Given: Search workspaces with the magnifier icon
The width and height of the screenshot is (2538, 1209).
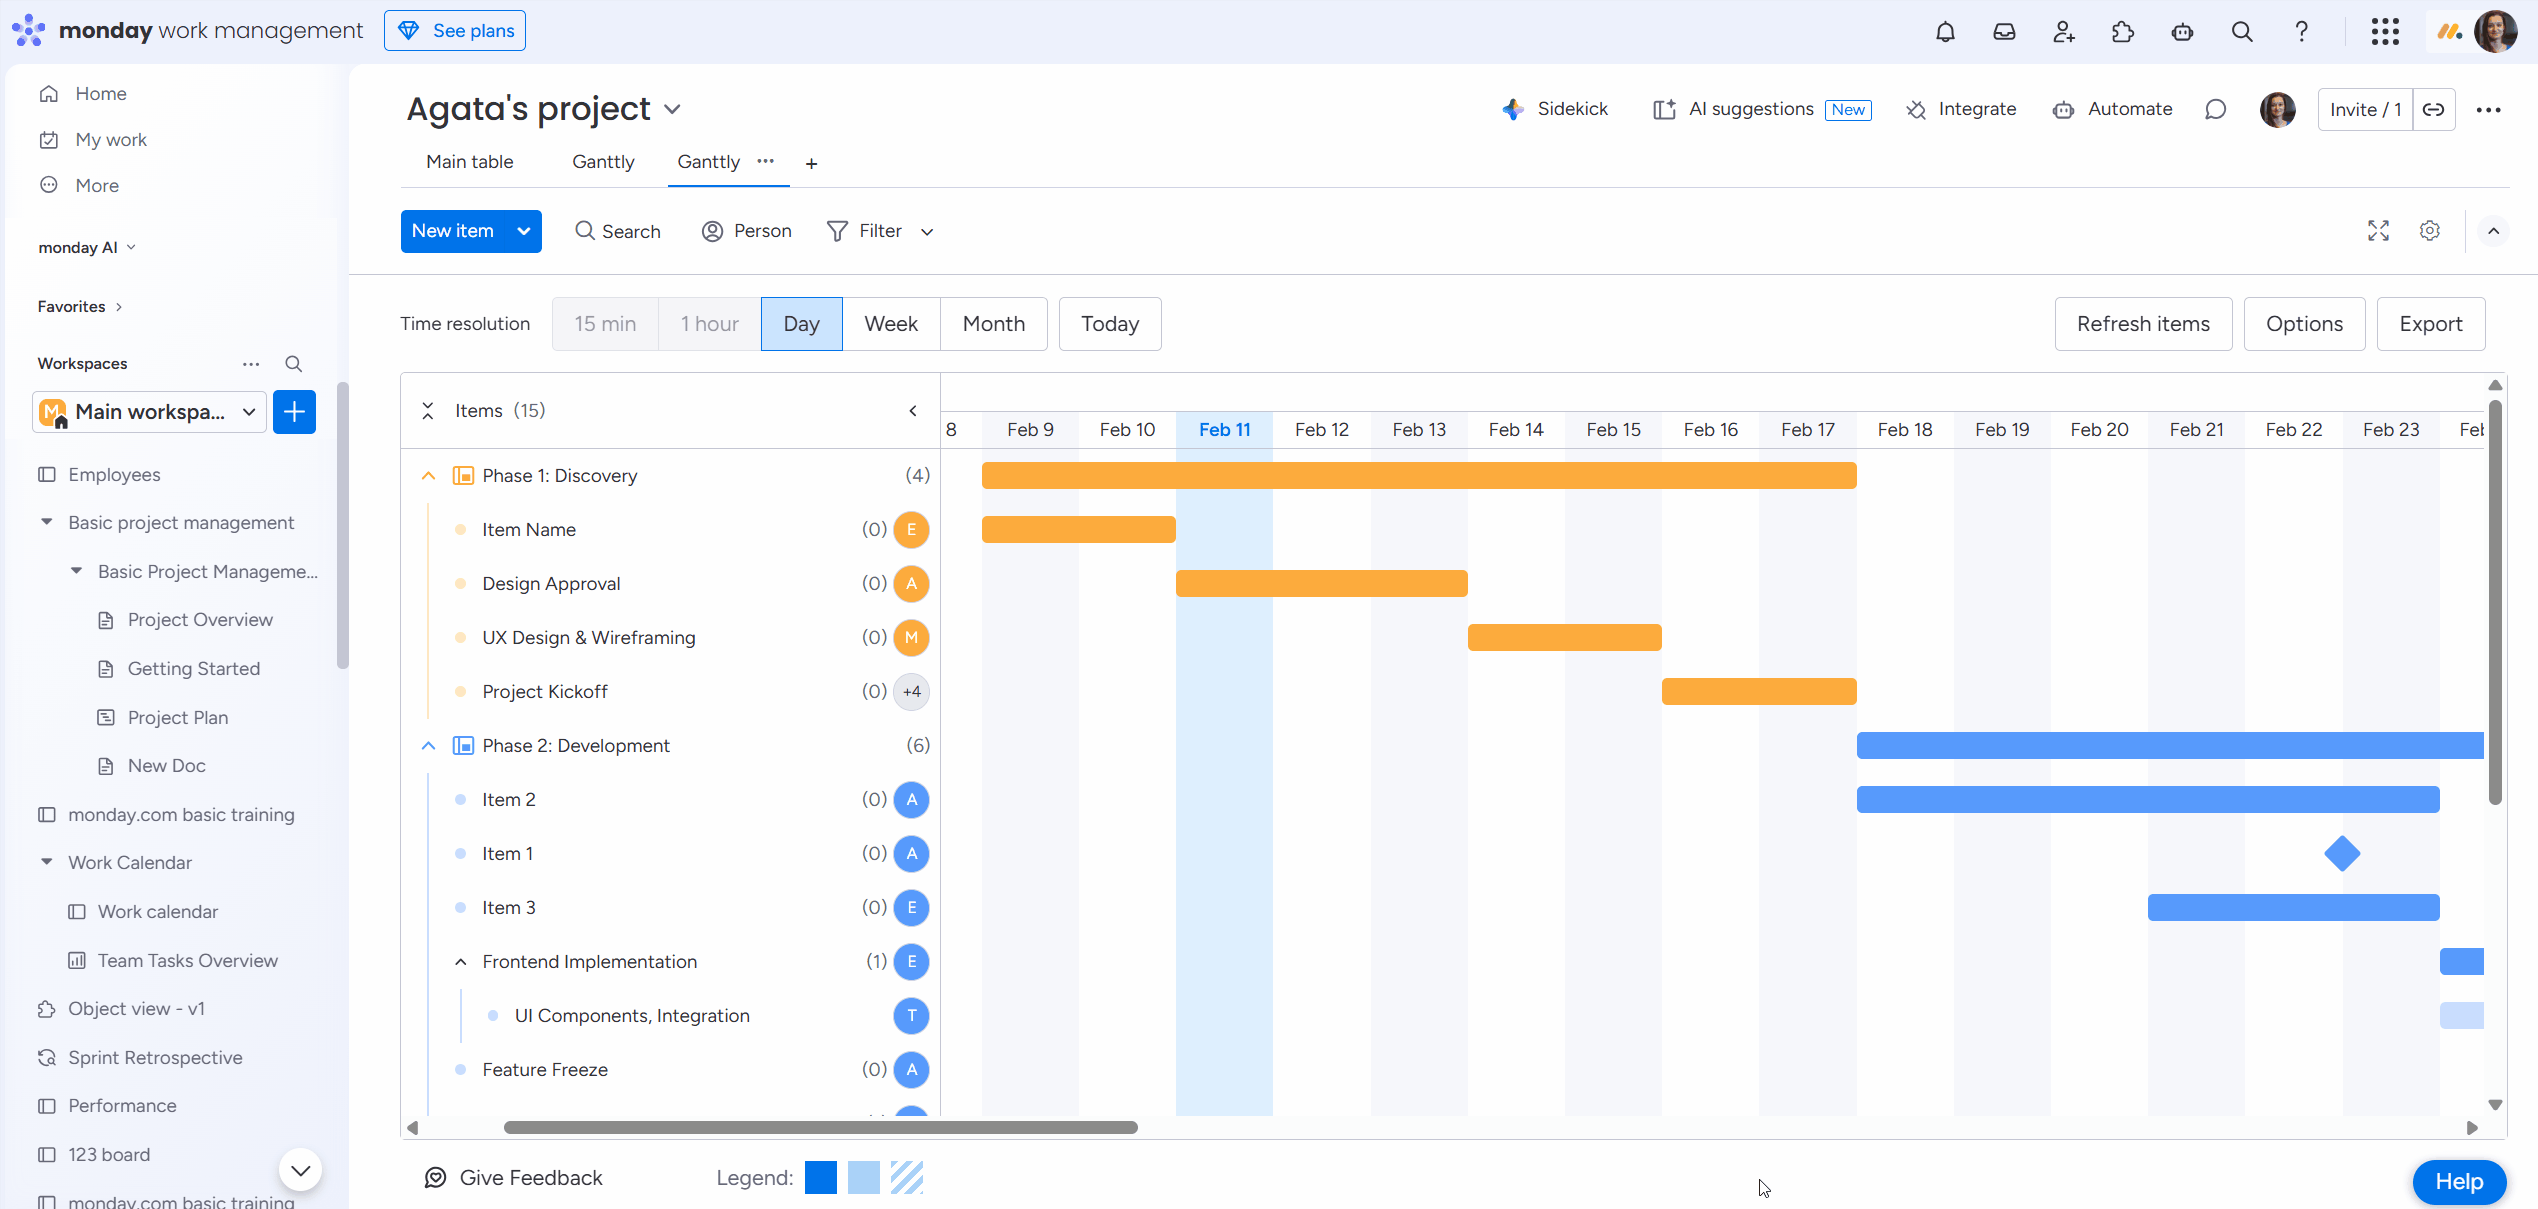Looking at the screenshot, I should click(293, 364).
